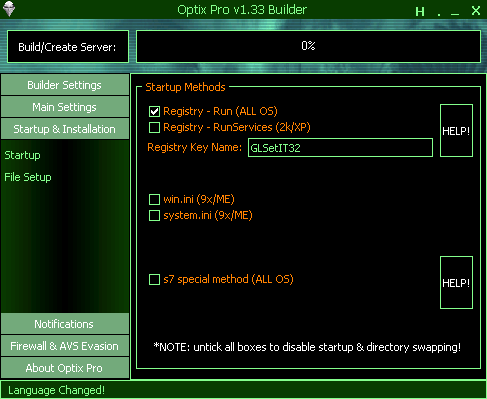The width and height of the screenshot is (487, 399).
Task: Open About Optix Pro page
Action: click(65, 368)
